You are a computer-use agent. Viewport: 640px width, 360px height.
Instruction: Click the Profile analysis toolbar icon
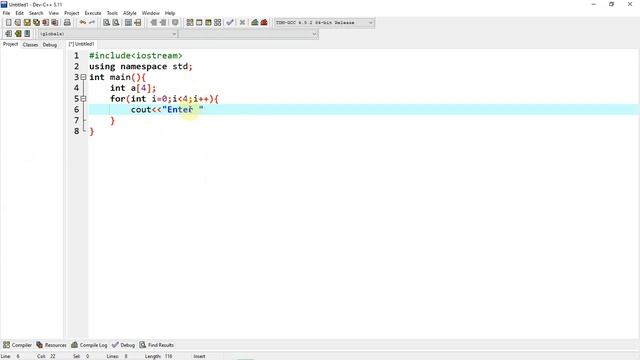255,22
